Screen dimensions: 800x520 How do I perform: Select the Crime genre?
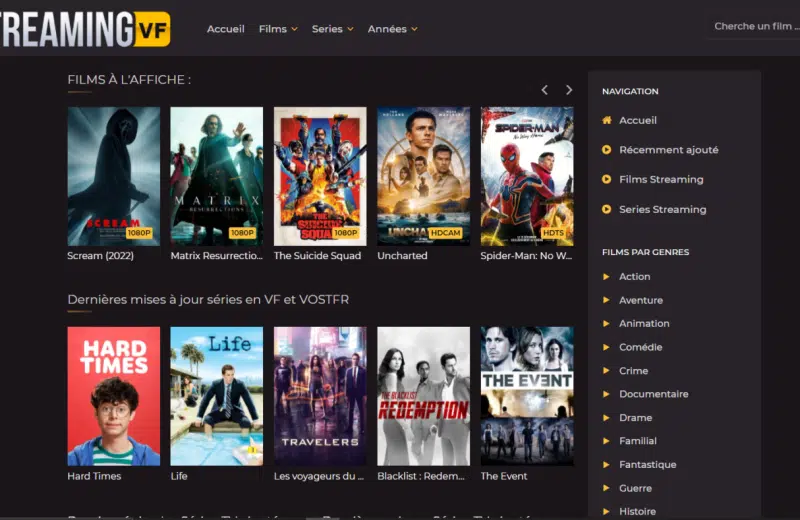(x=634, y=370)
